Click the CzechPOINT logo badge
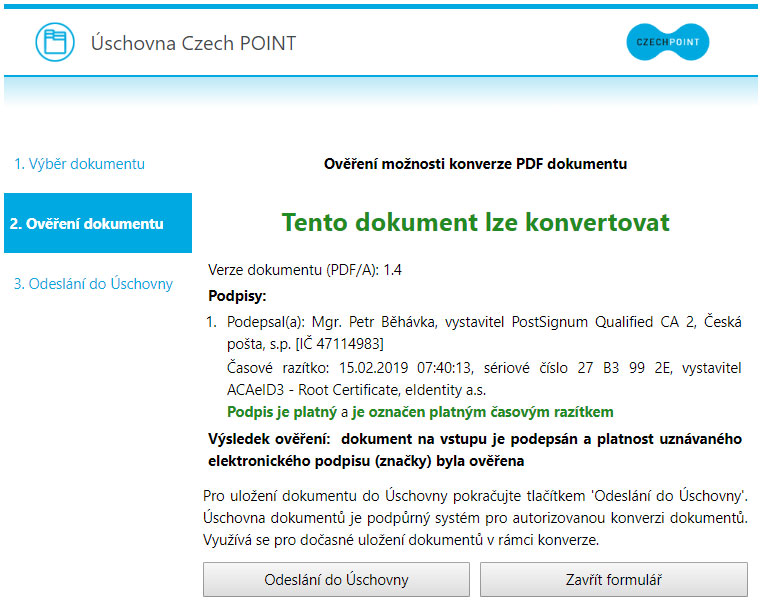The width and height of the screenshot is (762, 603). coord(668,42)
